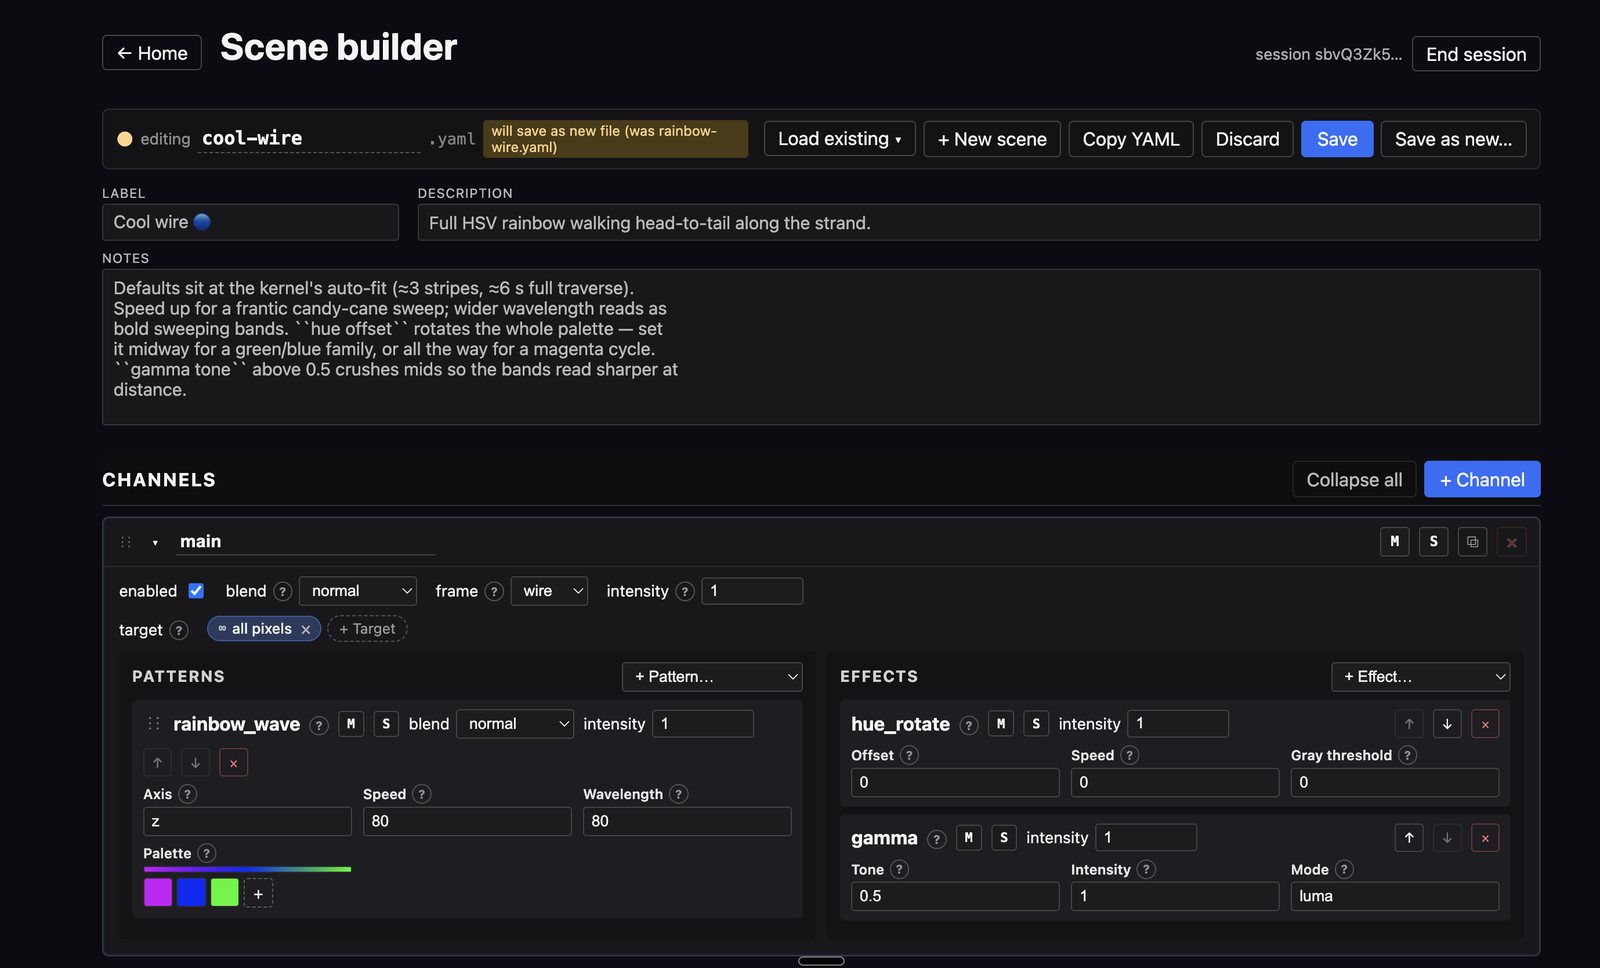Show help for channel blend
Screen dimensions: 1600x968
[x=282, y=592]
